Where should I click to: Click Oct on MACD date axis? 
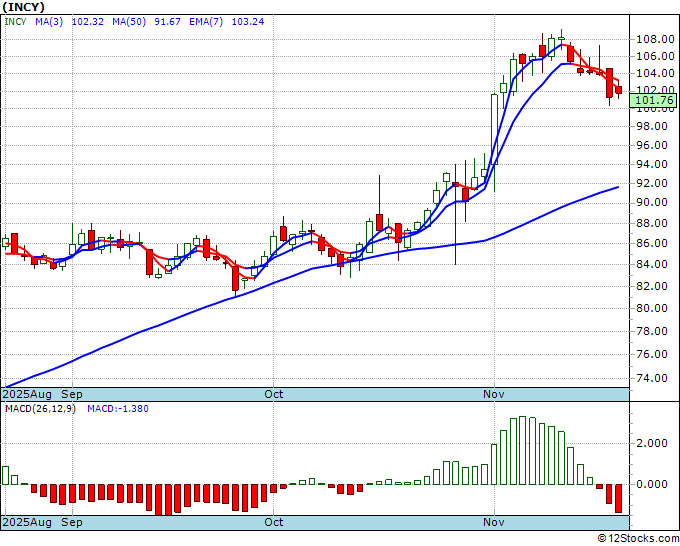click(x=274, y=522)
